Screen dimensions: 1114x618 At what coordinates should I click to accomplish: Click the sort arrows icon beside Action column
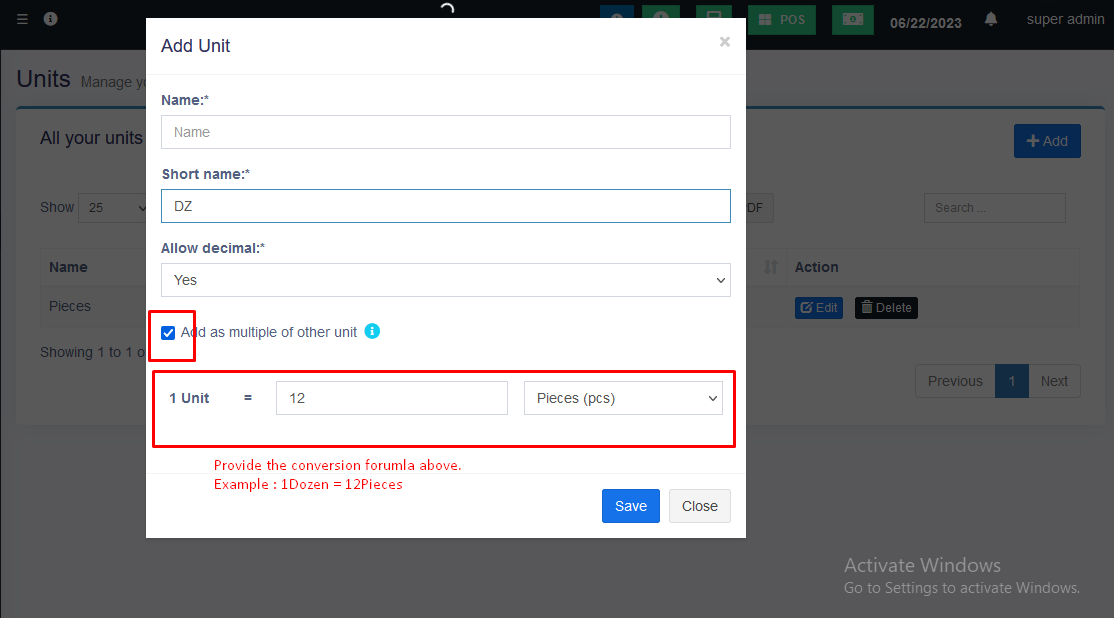tap(770, 267)
